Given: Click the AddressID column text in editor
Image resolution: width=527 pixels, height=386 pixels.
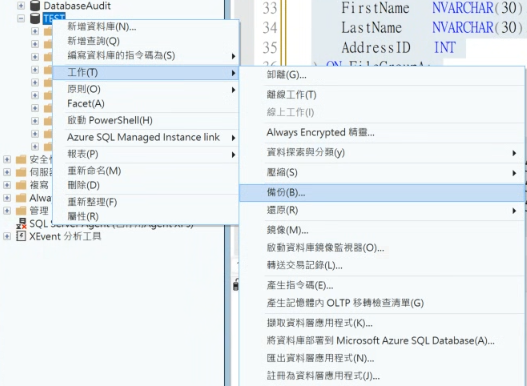Looking at the screenshot, I should [x=376, y=47].
